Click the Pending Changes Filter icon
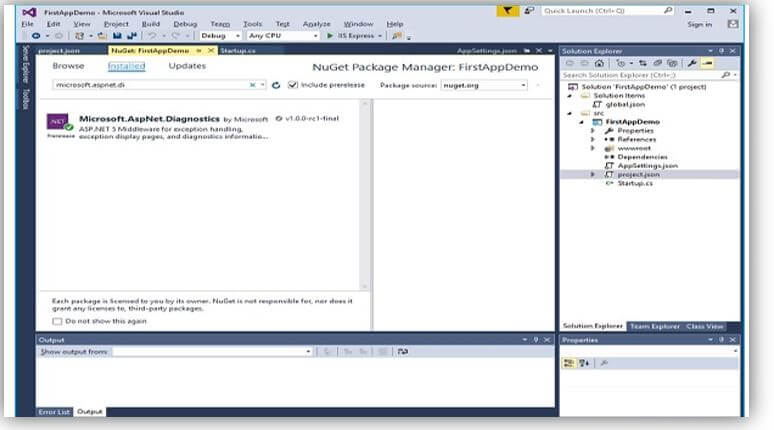This screenshot has height=430, width=774. (x=621, y=63)
